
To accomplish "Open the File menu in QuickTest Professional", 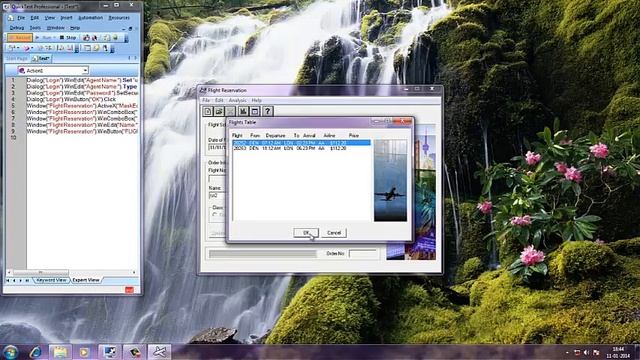I will pos(21,18).
